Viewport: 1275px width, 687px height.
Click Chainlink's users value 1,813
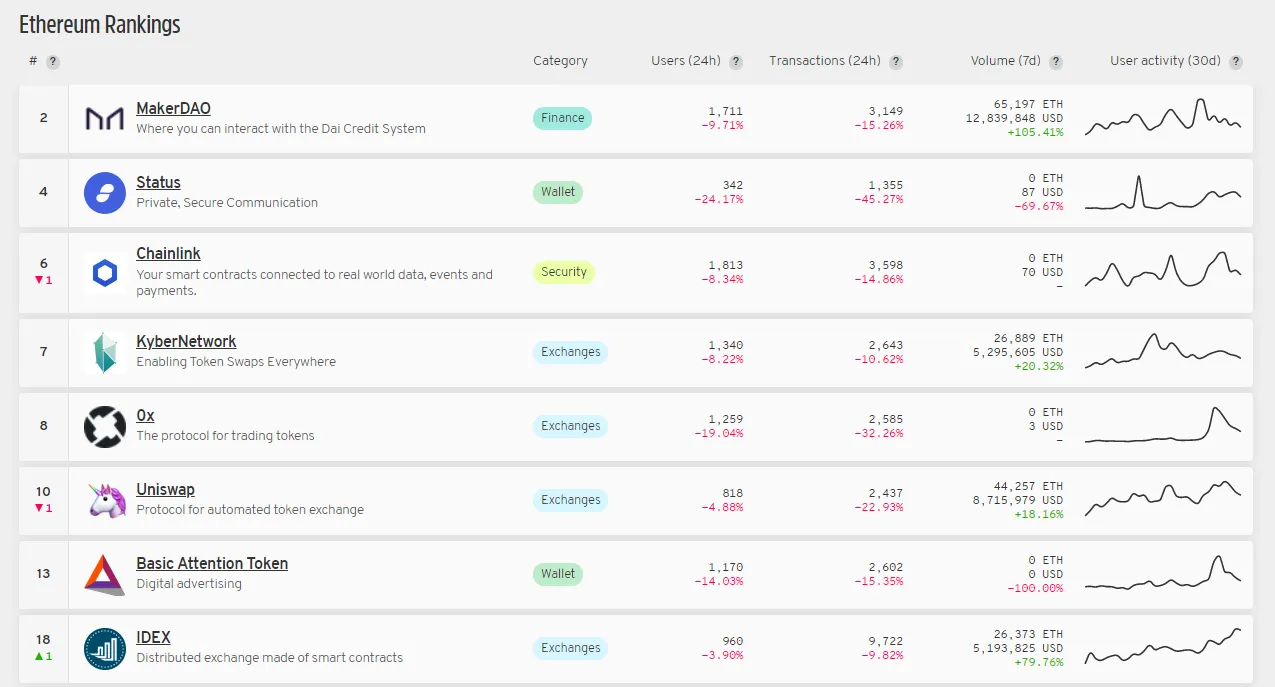coord(724,265)
